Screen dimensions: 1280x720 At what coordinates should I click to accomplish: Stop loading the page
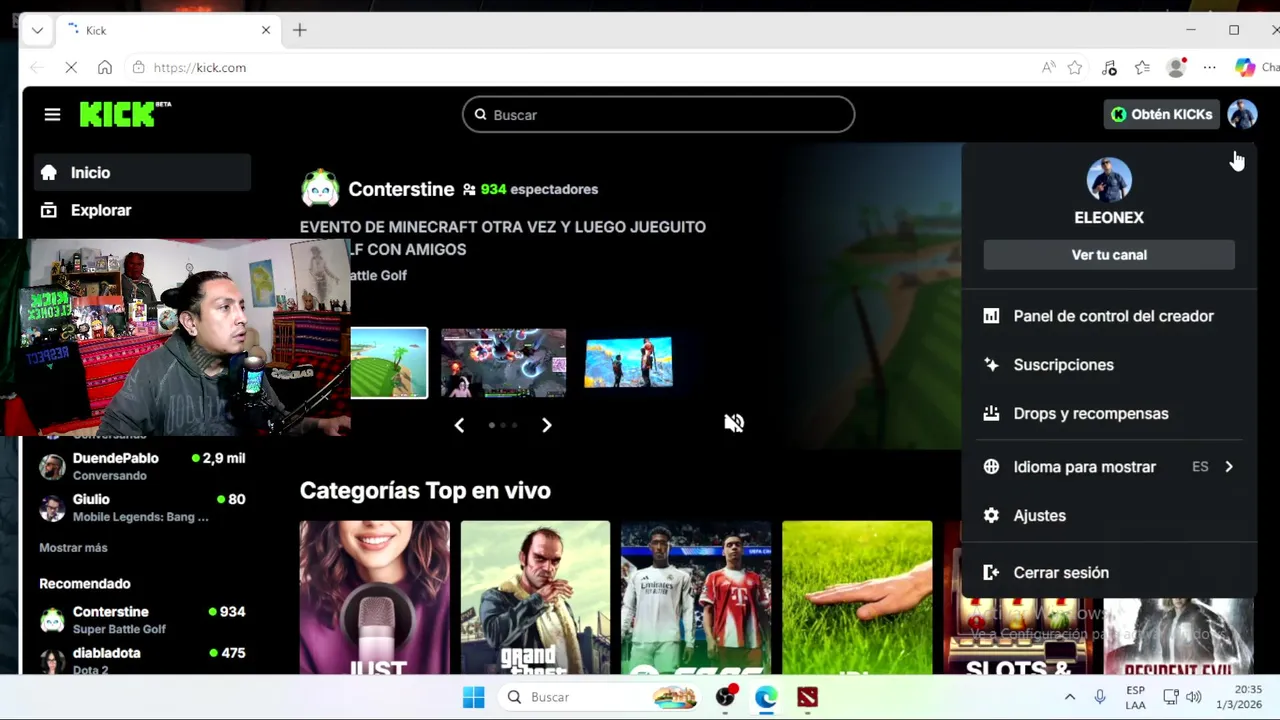pos(71,68)
